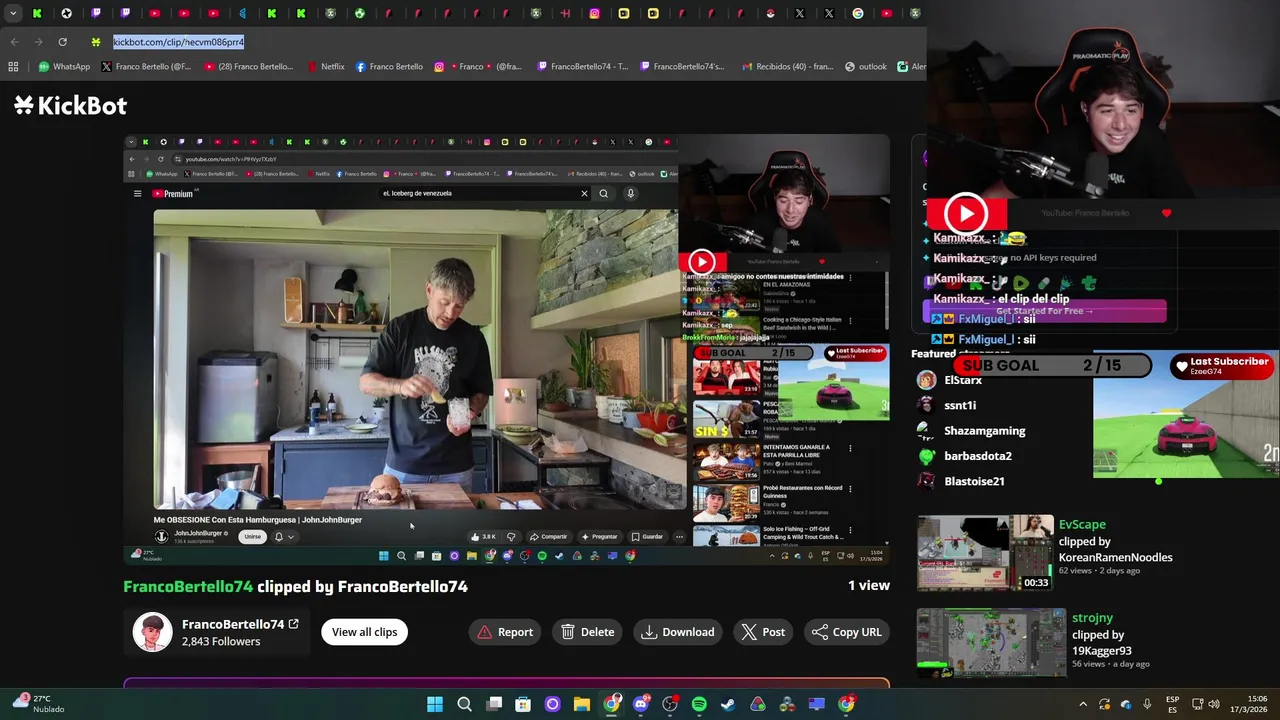Viewport: 1280px width, 720px height.
Task: Open Steam from the taskbar
Action: [728, 704]
